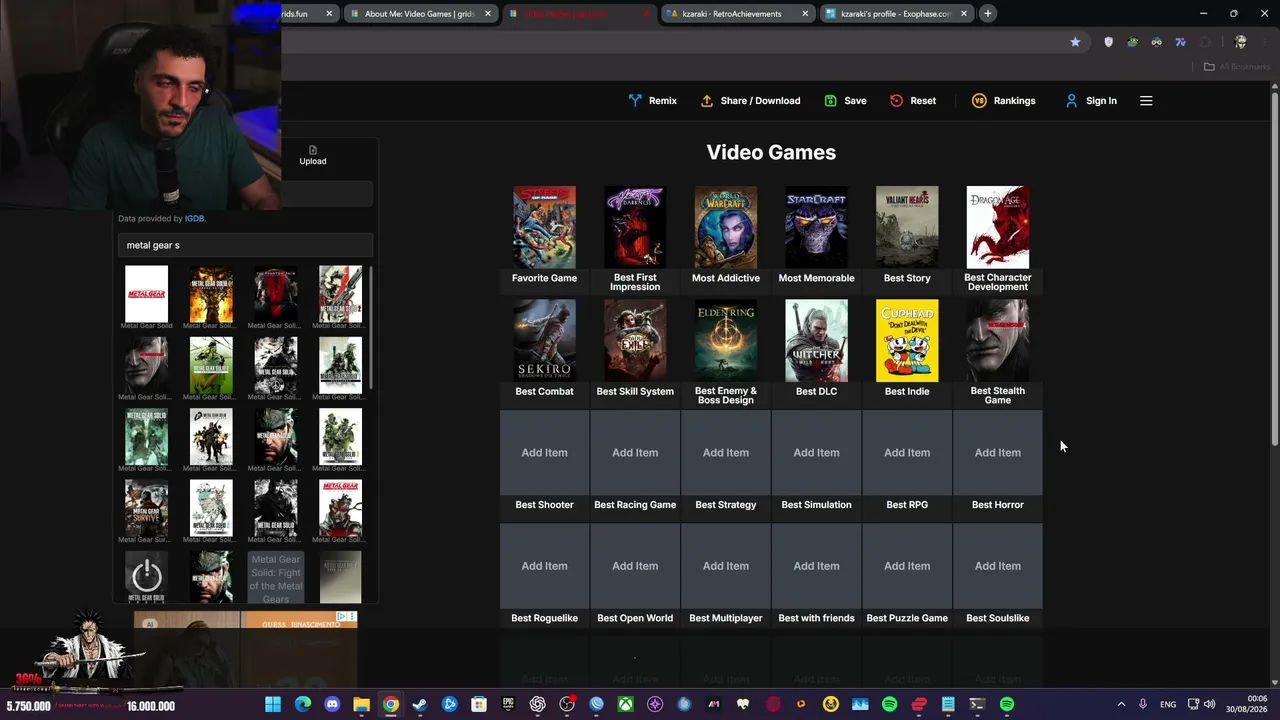Focus the 'metal gear s' search field
The image size is (1280, 720).
pos(245,245)
